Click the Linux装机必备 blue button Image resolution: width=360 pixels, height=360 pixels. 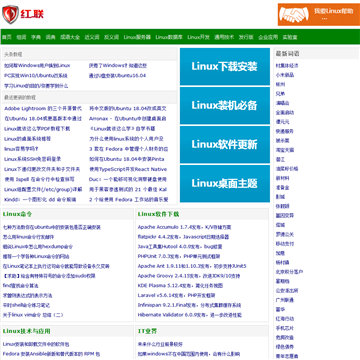pos(225,105)
